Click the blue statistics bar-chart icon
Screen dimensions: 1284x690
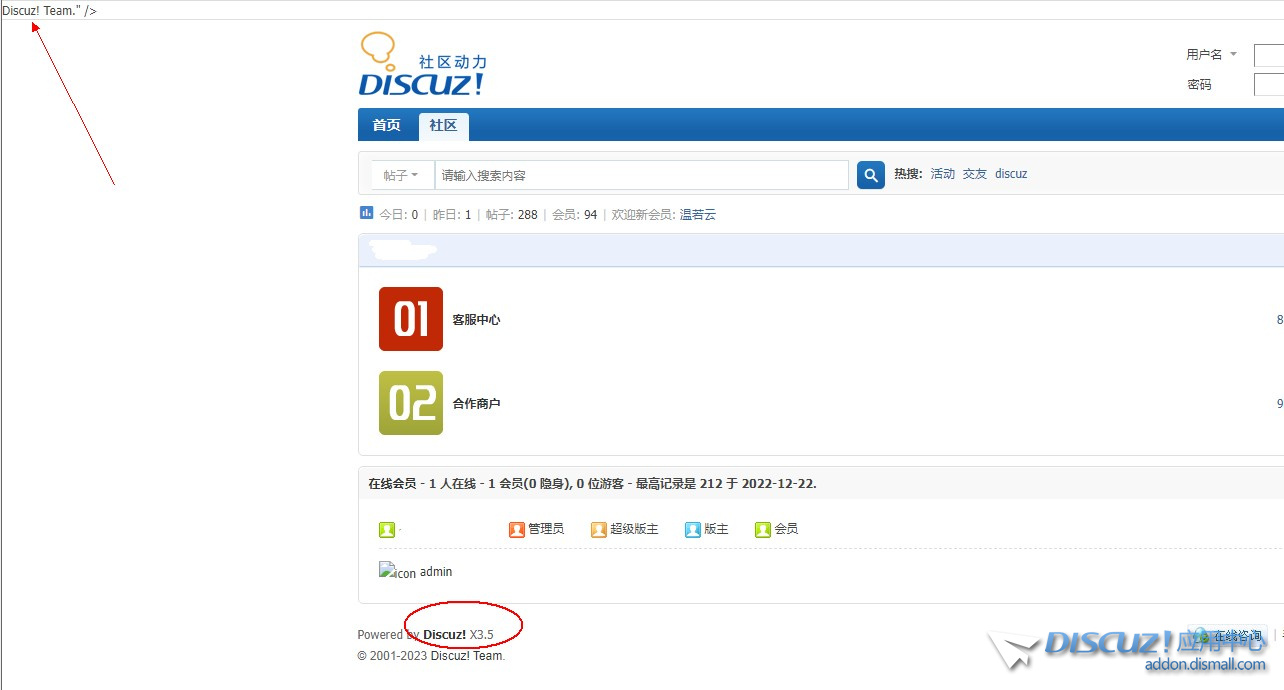[366, 213]
